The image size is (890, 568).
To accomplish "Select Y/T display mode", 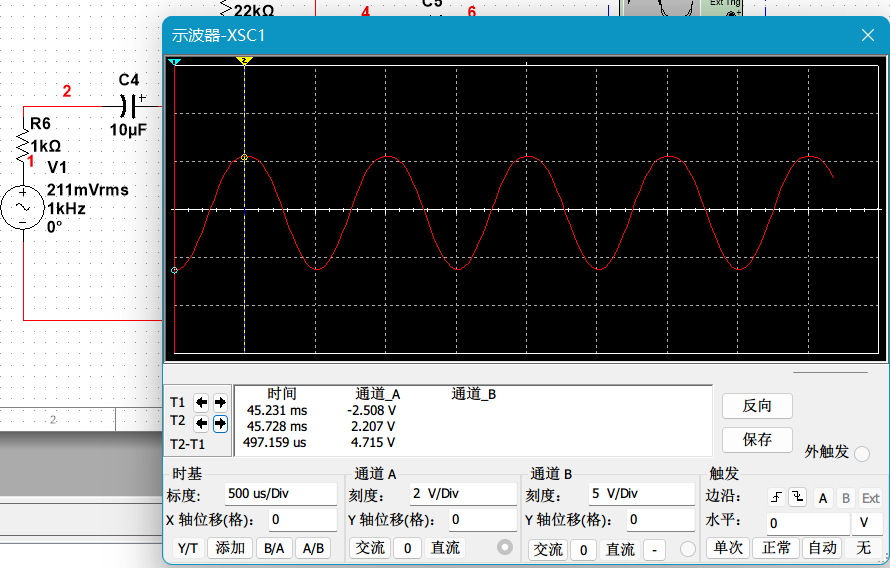I will tap(187, 548).
